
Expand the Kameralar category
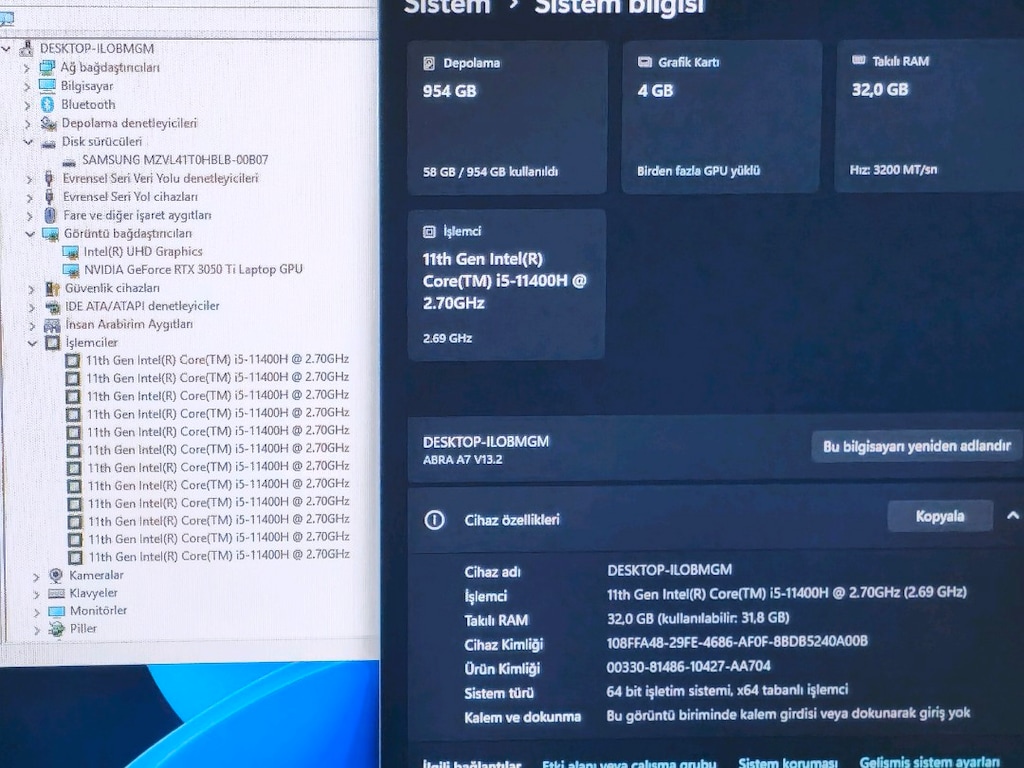pyautogui.click(x=36, y=576)
